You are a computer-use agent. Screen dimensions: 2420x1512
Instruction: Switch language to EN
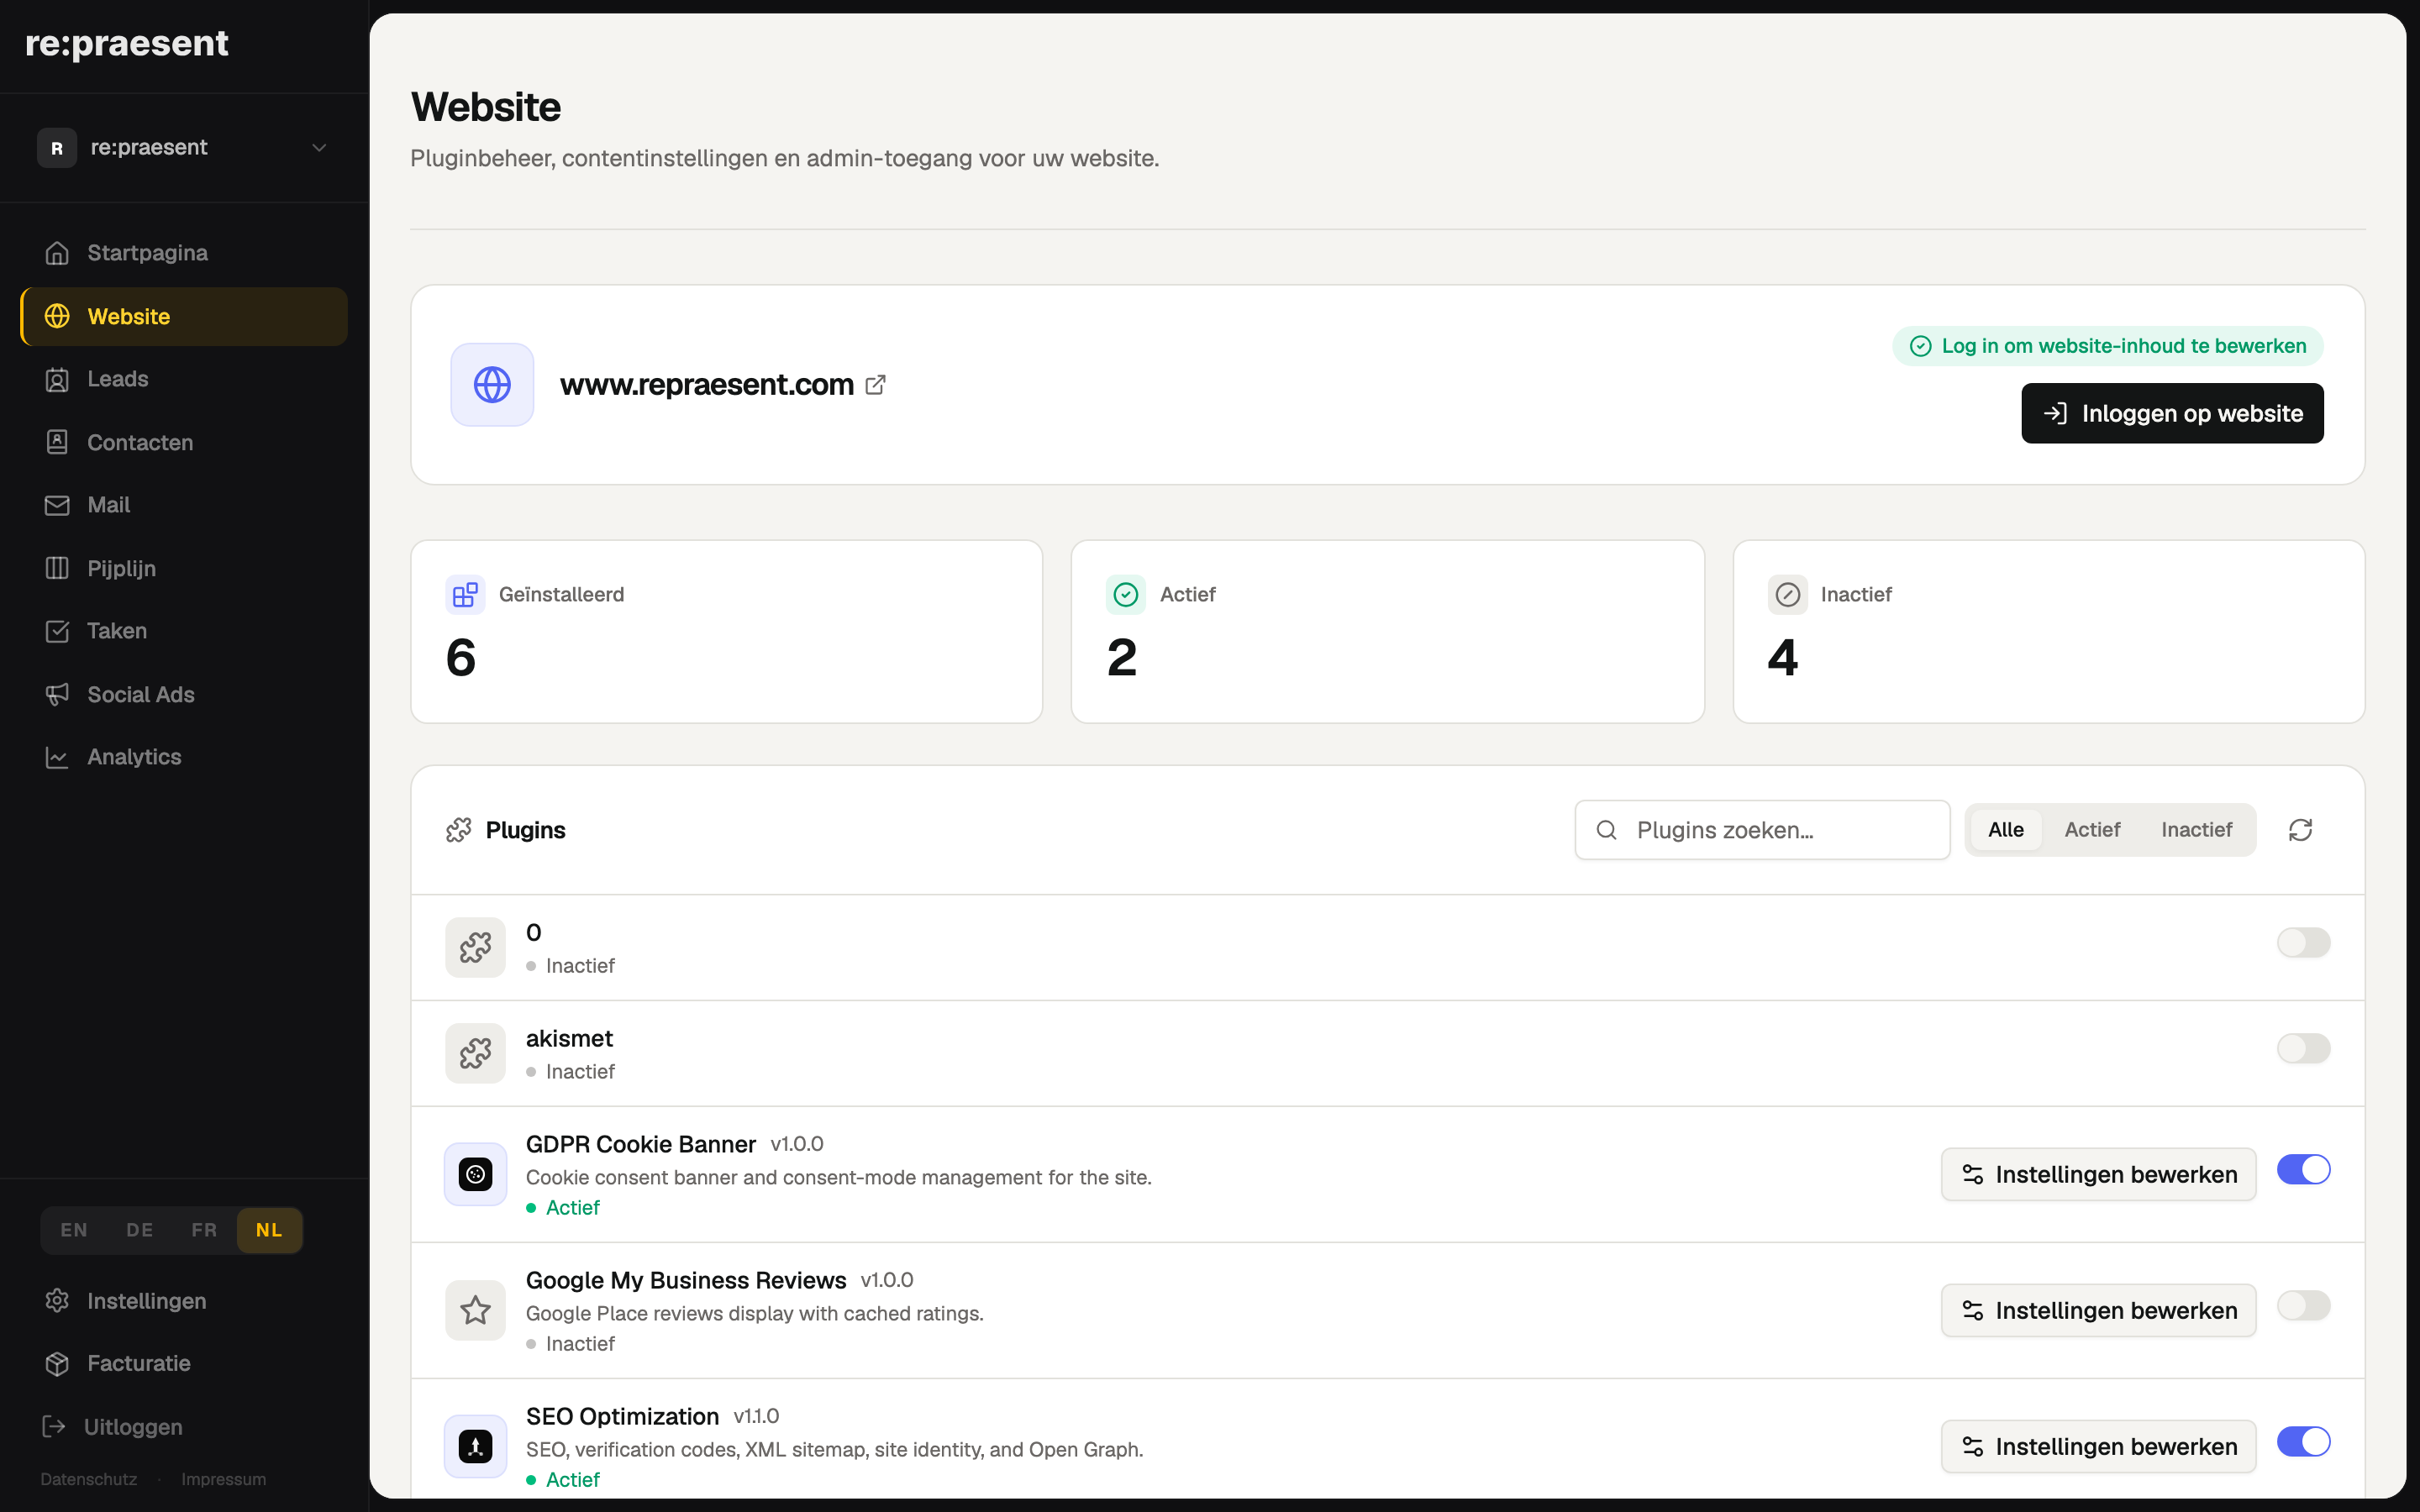74,1230
